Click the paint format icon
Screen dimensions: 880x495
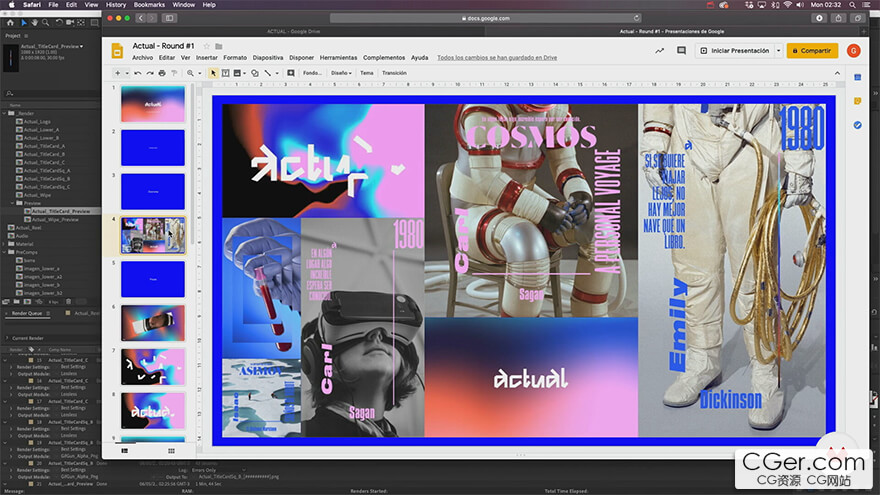[x=175, y=73]
